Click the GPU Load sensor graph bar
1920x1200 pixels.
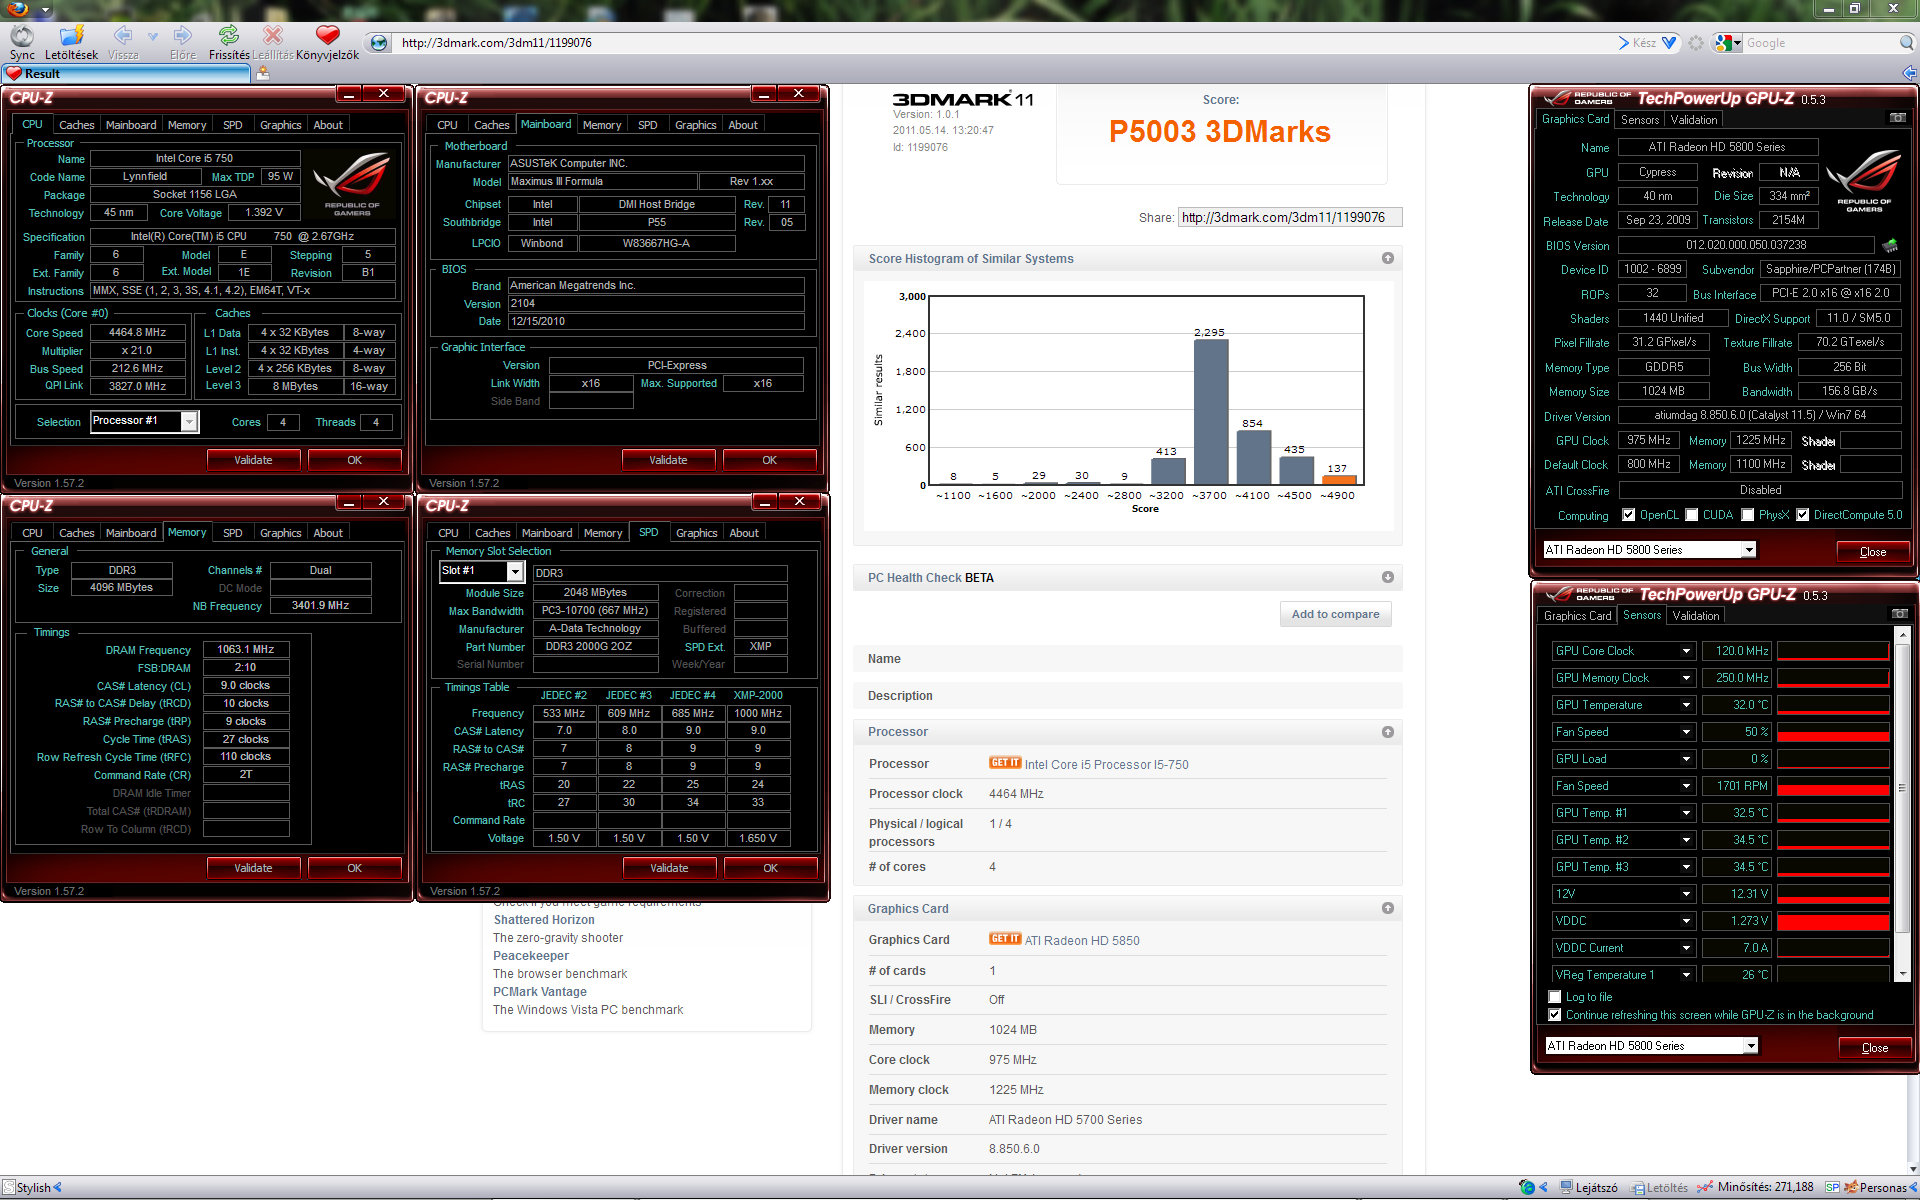click(x=1833, y=759)
